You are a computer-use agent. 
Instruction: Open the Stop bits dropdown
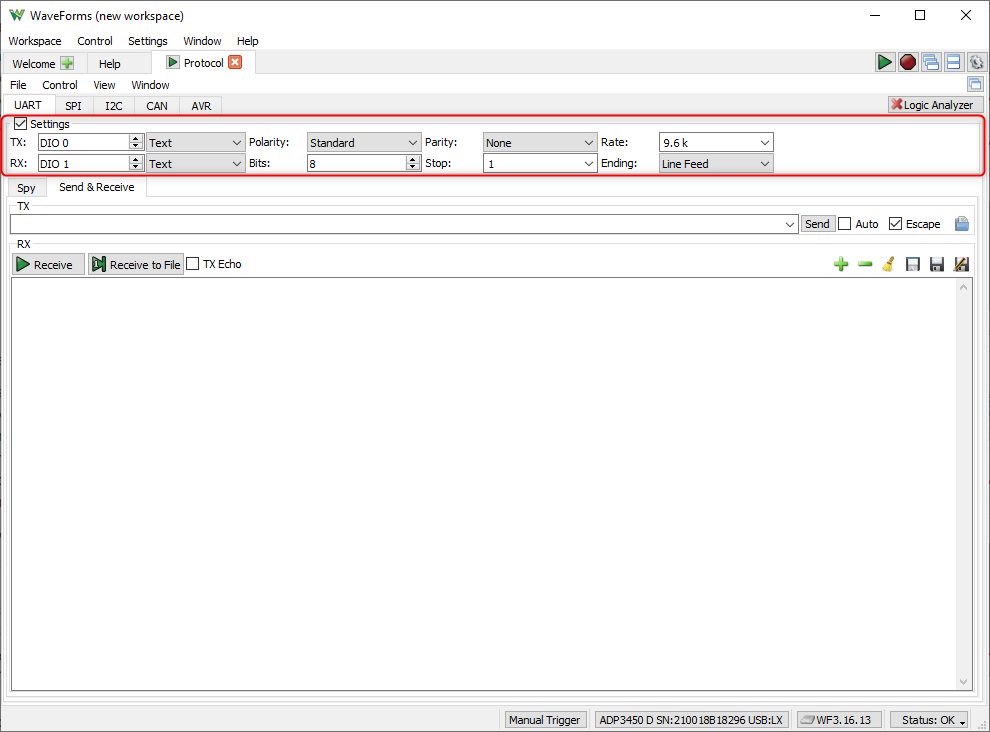[540, 164]
